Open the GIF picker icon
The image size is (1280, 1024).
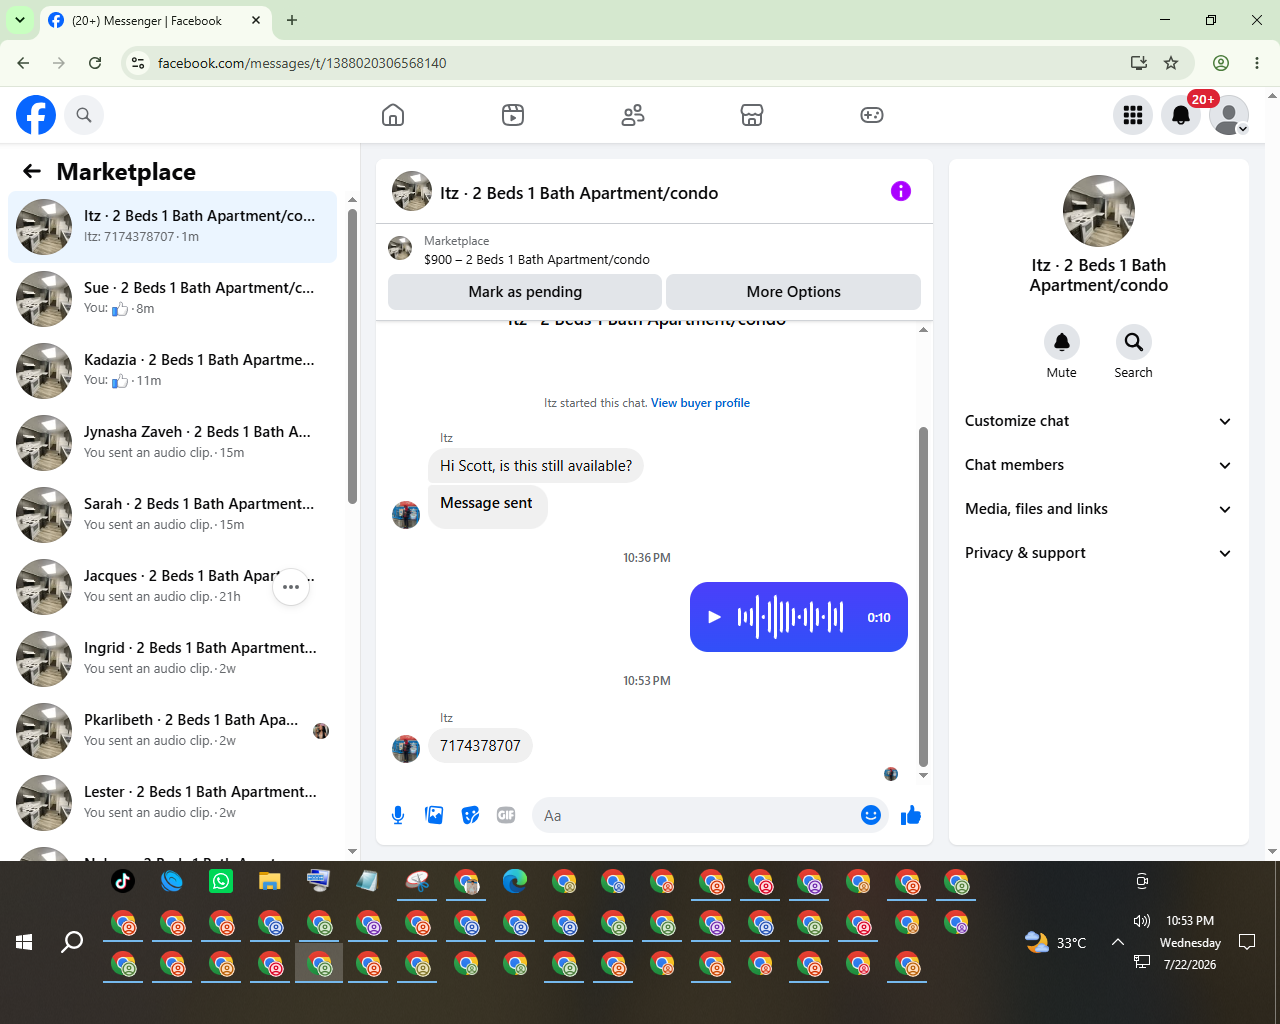click(506, 815)
